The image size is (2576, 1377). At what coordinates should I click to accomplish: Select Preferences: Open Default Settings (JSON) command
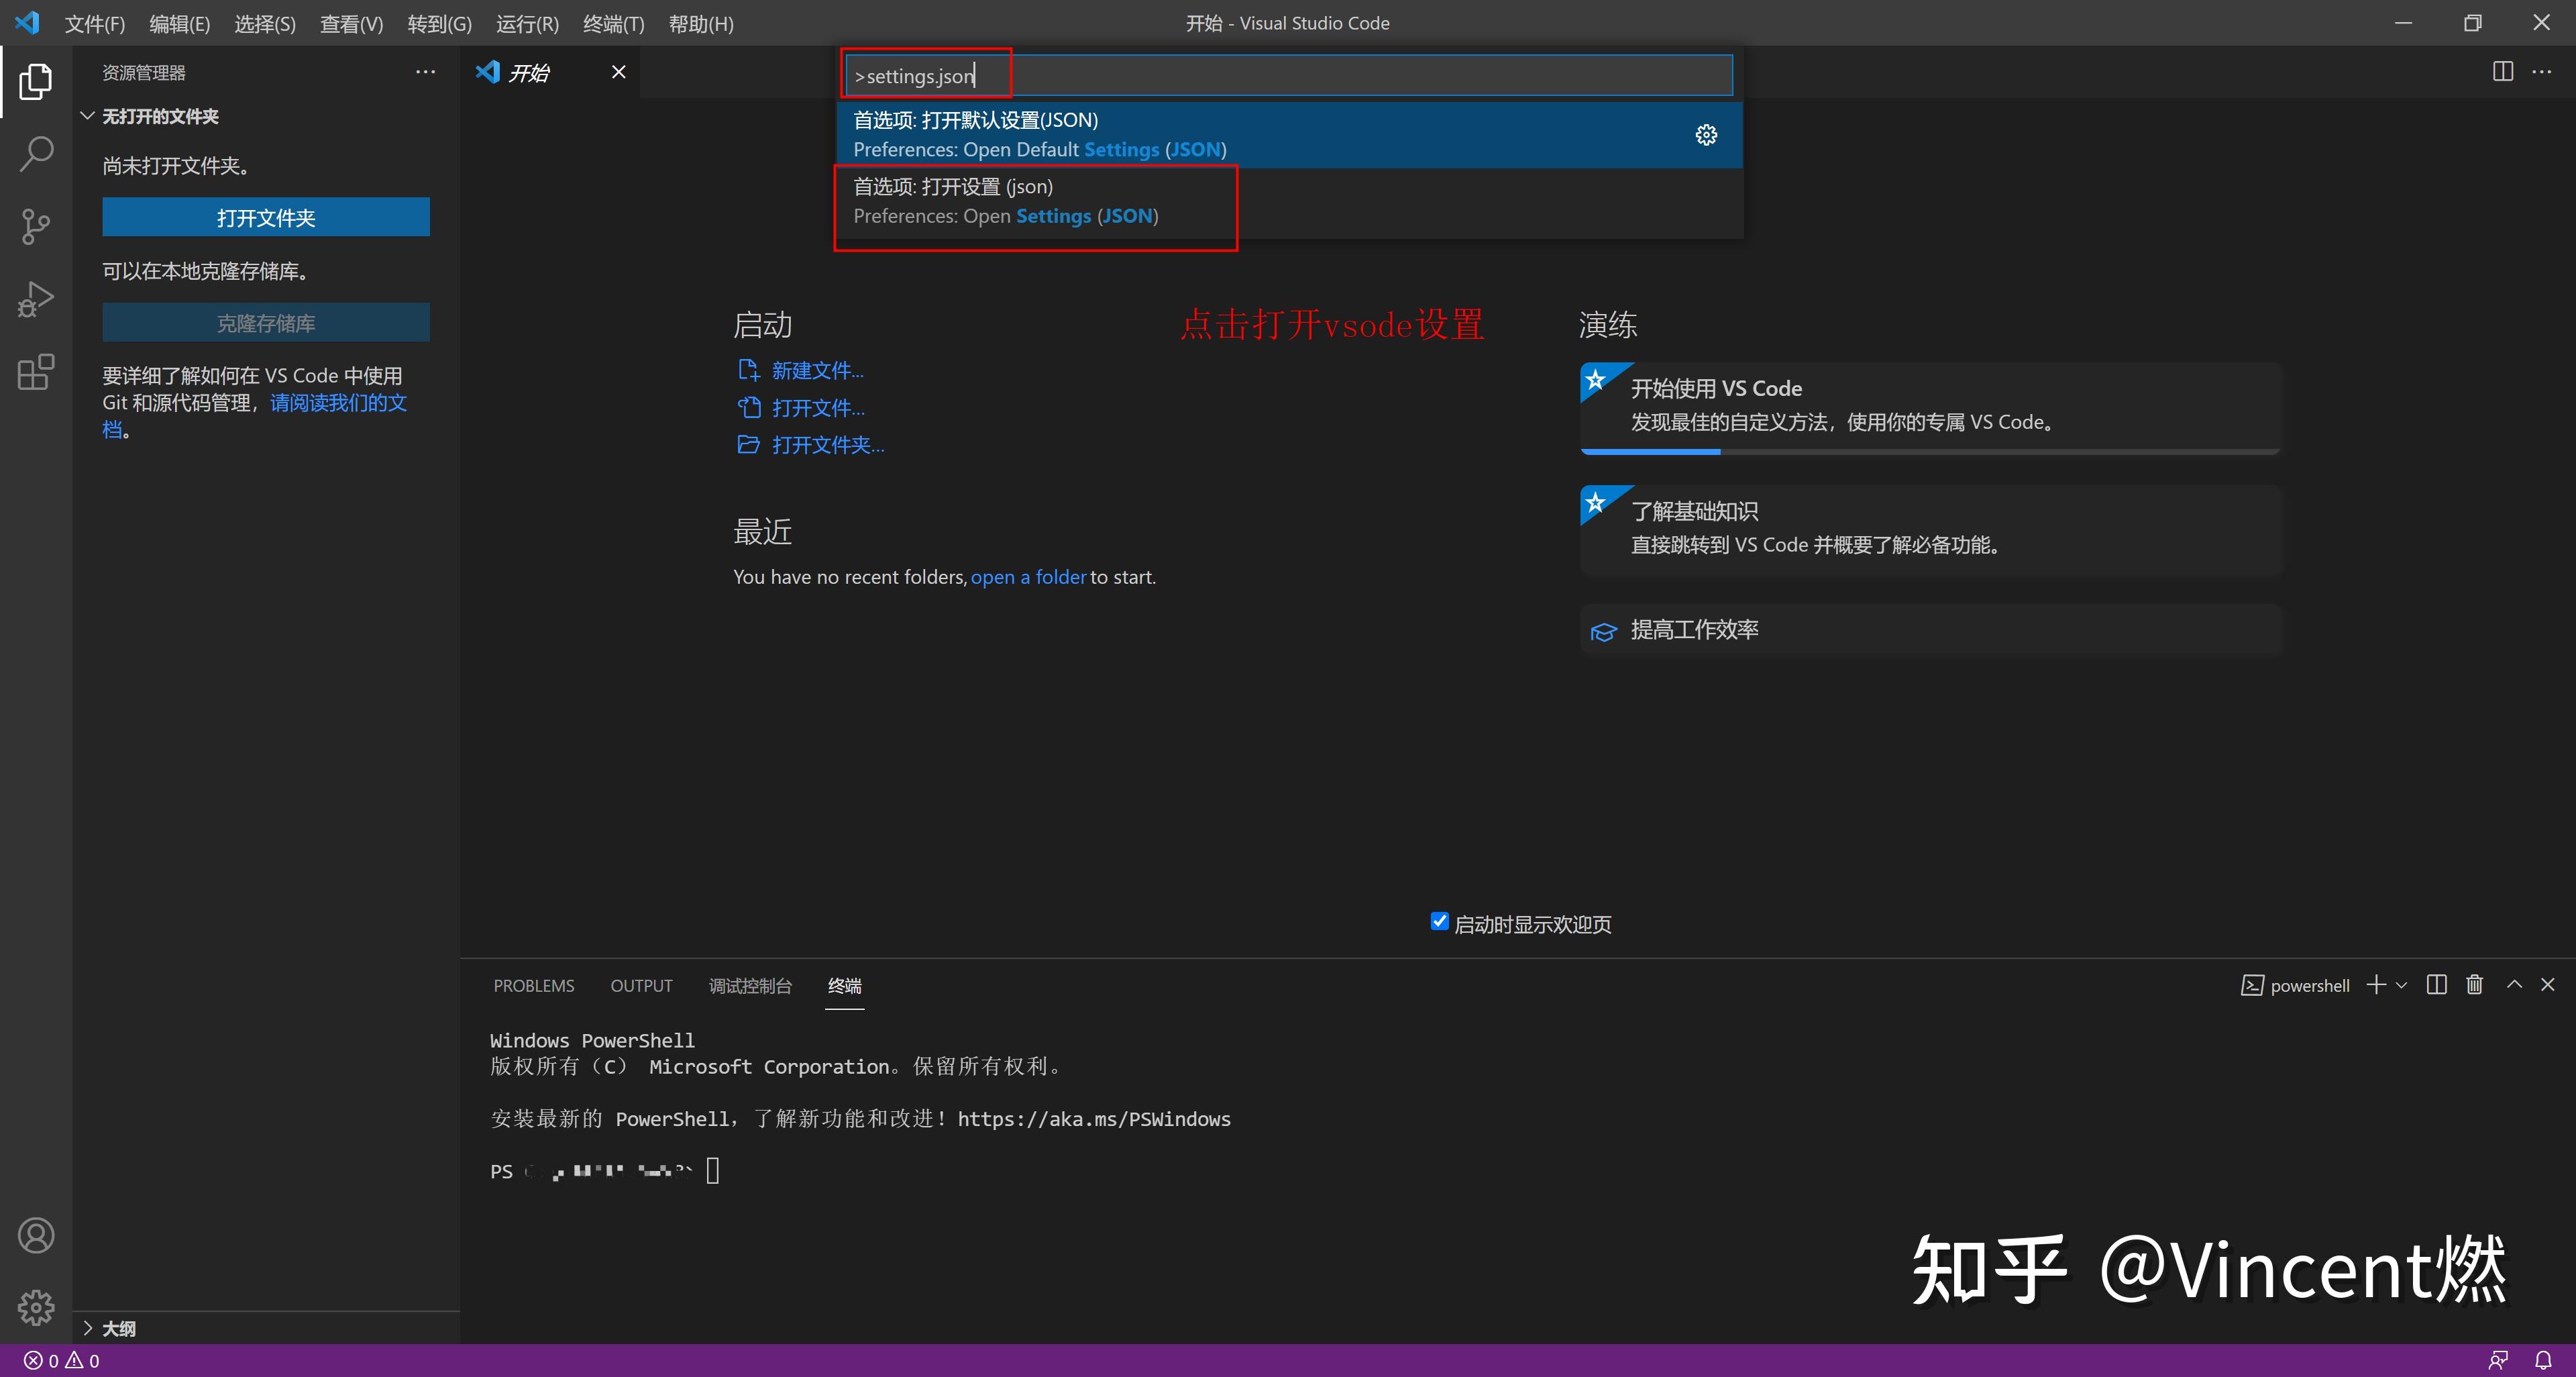tap(1289, 135)
